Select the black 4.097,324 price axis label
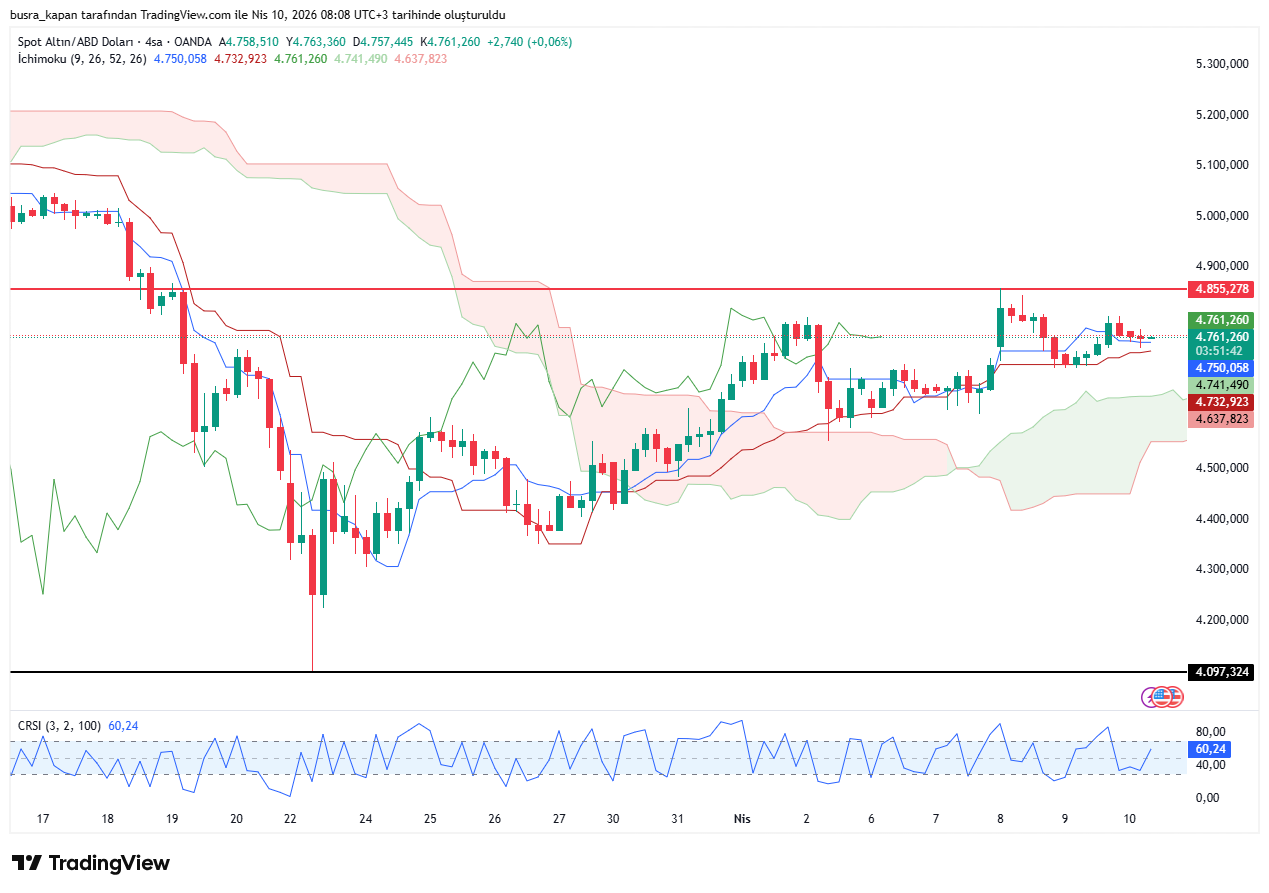1269x893 pixels. [1218, 672]
